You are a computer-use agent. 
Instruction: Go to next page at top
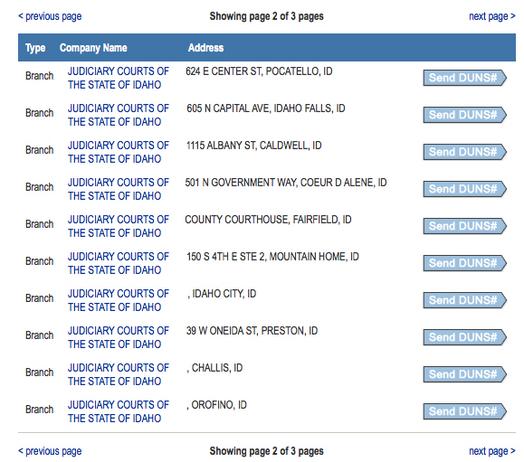(x=492, y=16)
